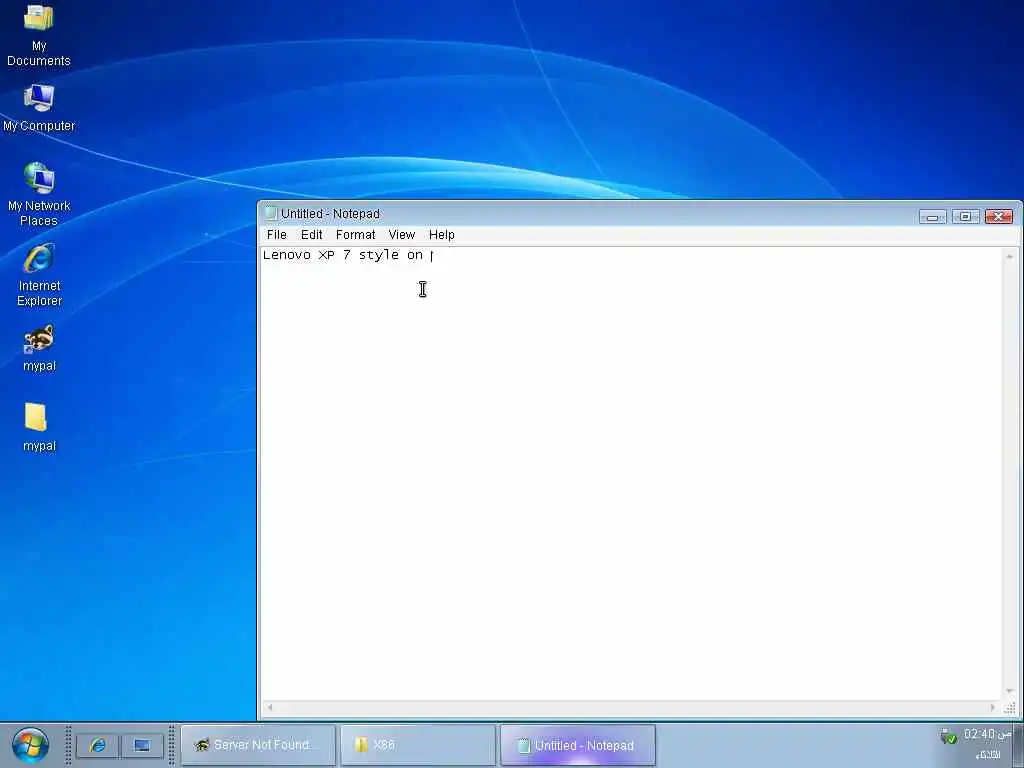The height and width of the screenshot is (768, 1024).
Task: Maximize the Notepad window
Action: tap(965, 216)
